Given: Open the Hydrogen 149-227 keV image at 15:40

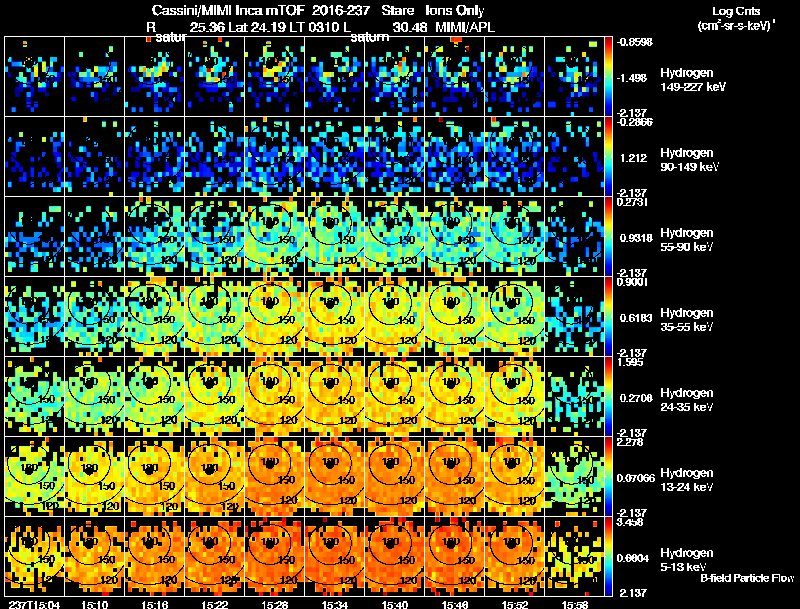Looking at the screenshot, I should pos(395,76).
